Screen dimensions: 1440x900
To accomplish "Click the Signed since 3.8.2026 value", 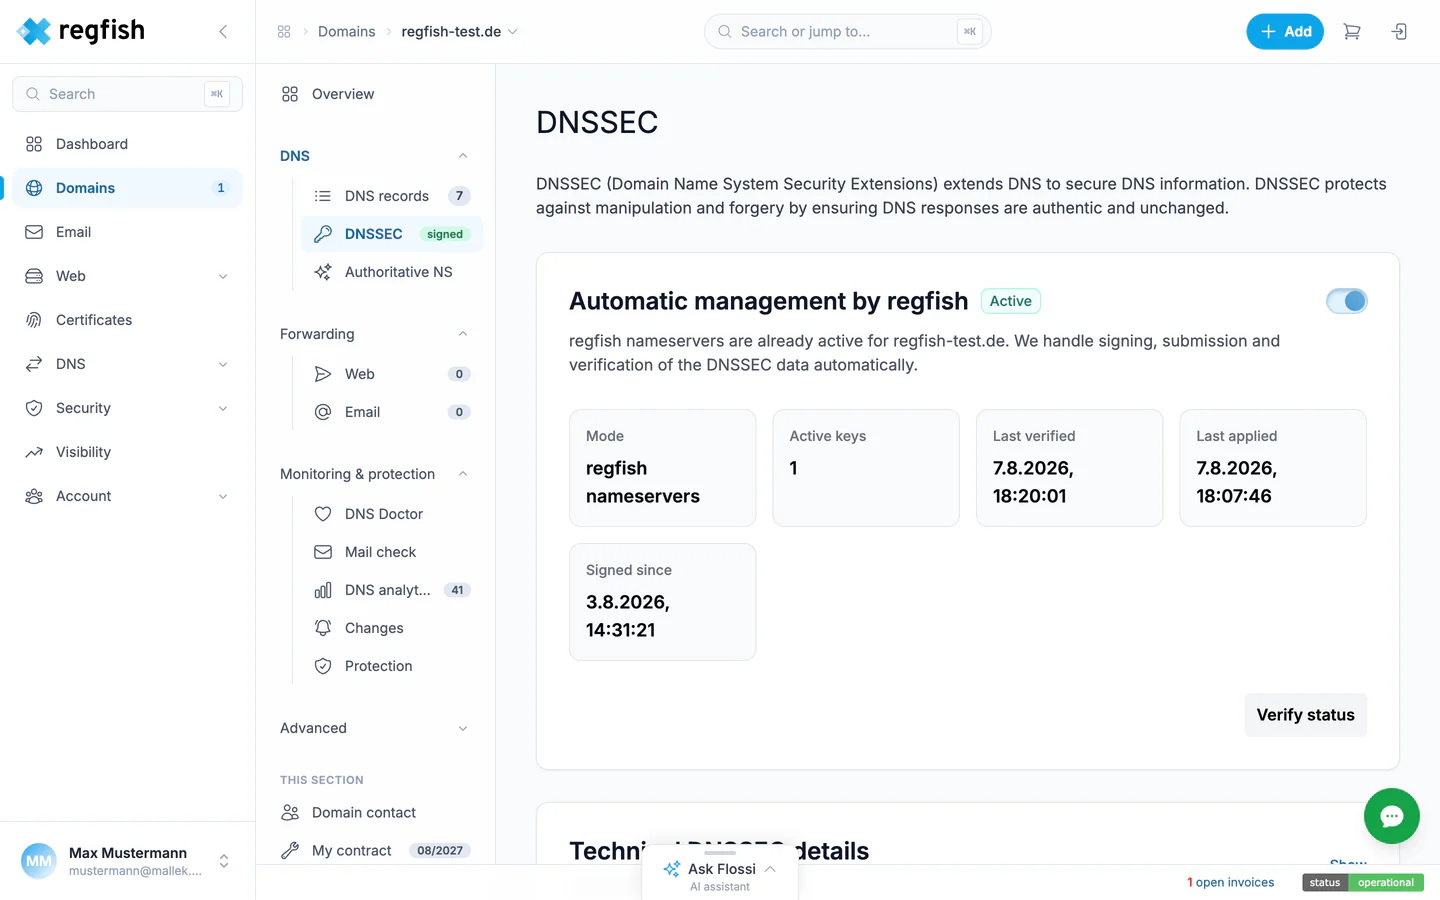I will [628, 616].
